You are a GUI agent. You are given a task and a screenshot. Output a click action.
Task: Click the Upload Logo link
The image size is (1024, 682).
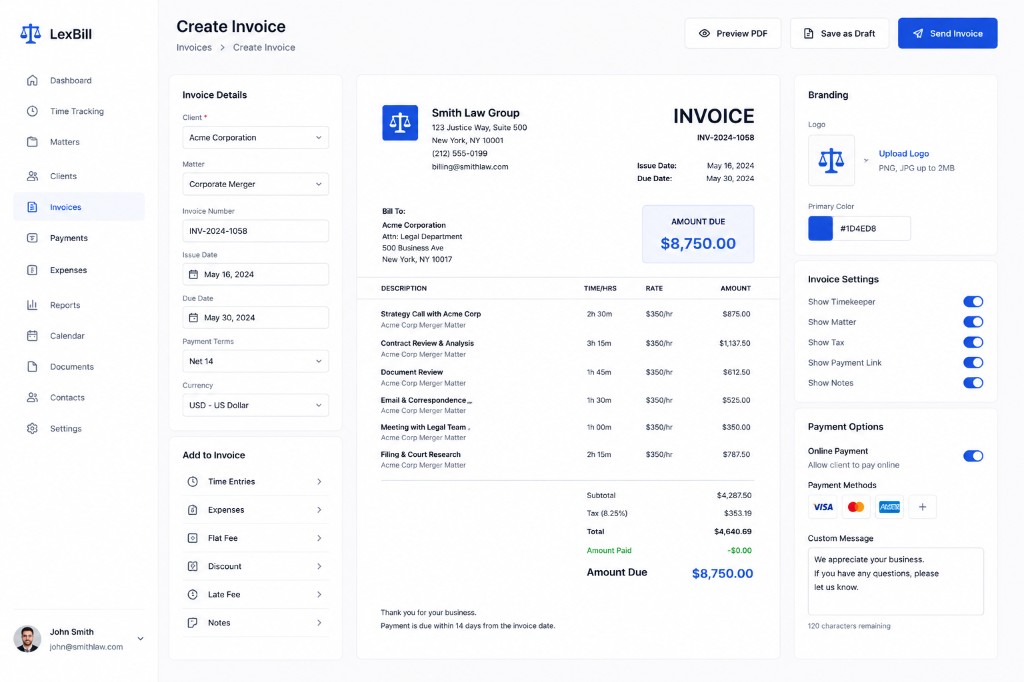click(x=904, y=154)
